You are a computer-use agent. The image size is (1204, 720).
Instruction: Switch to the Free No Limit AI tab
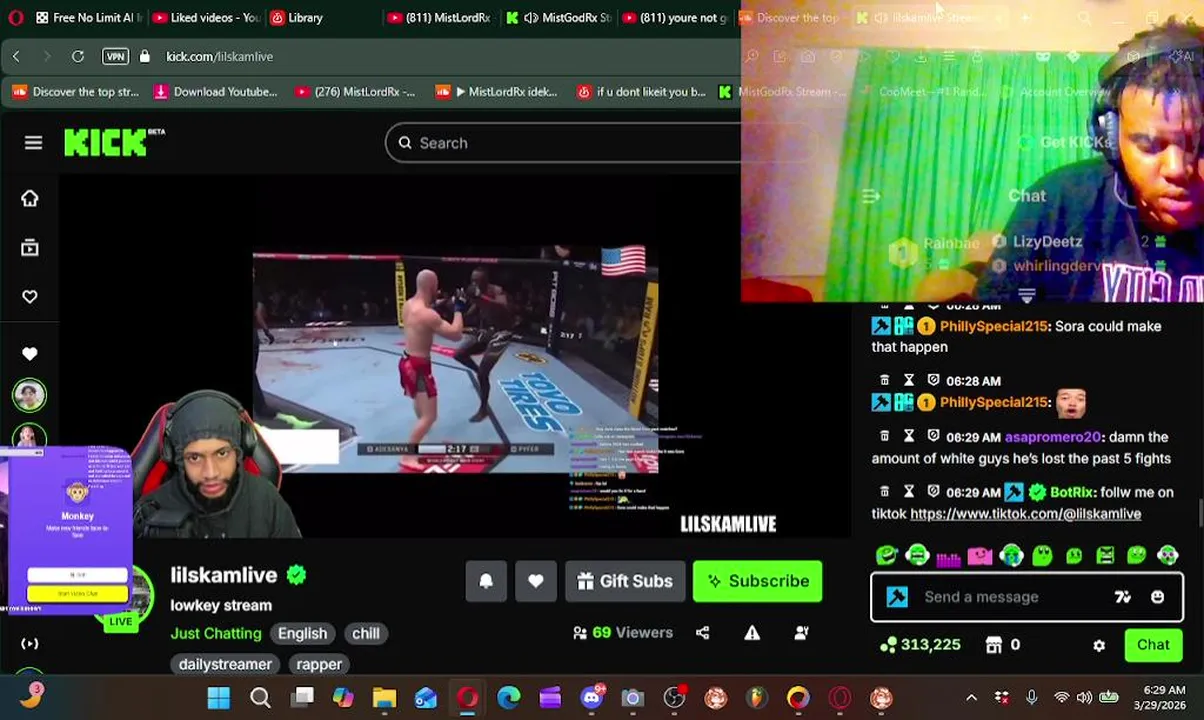point(88,17)
